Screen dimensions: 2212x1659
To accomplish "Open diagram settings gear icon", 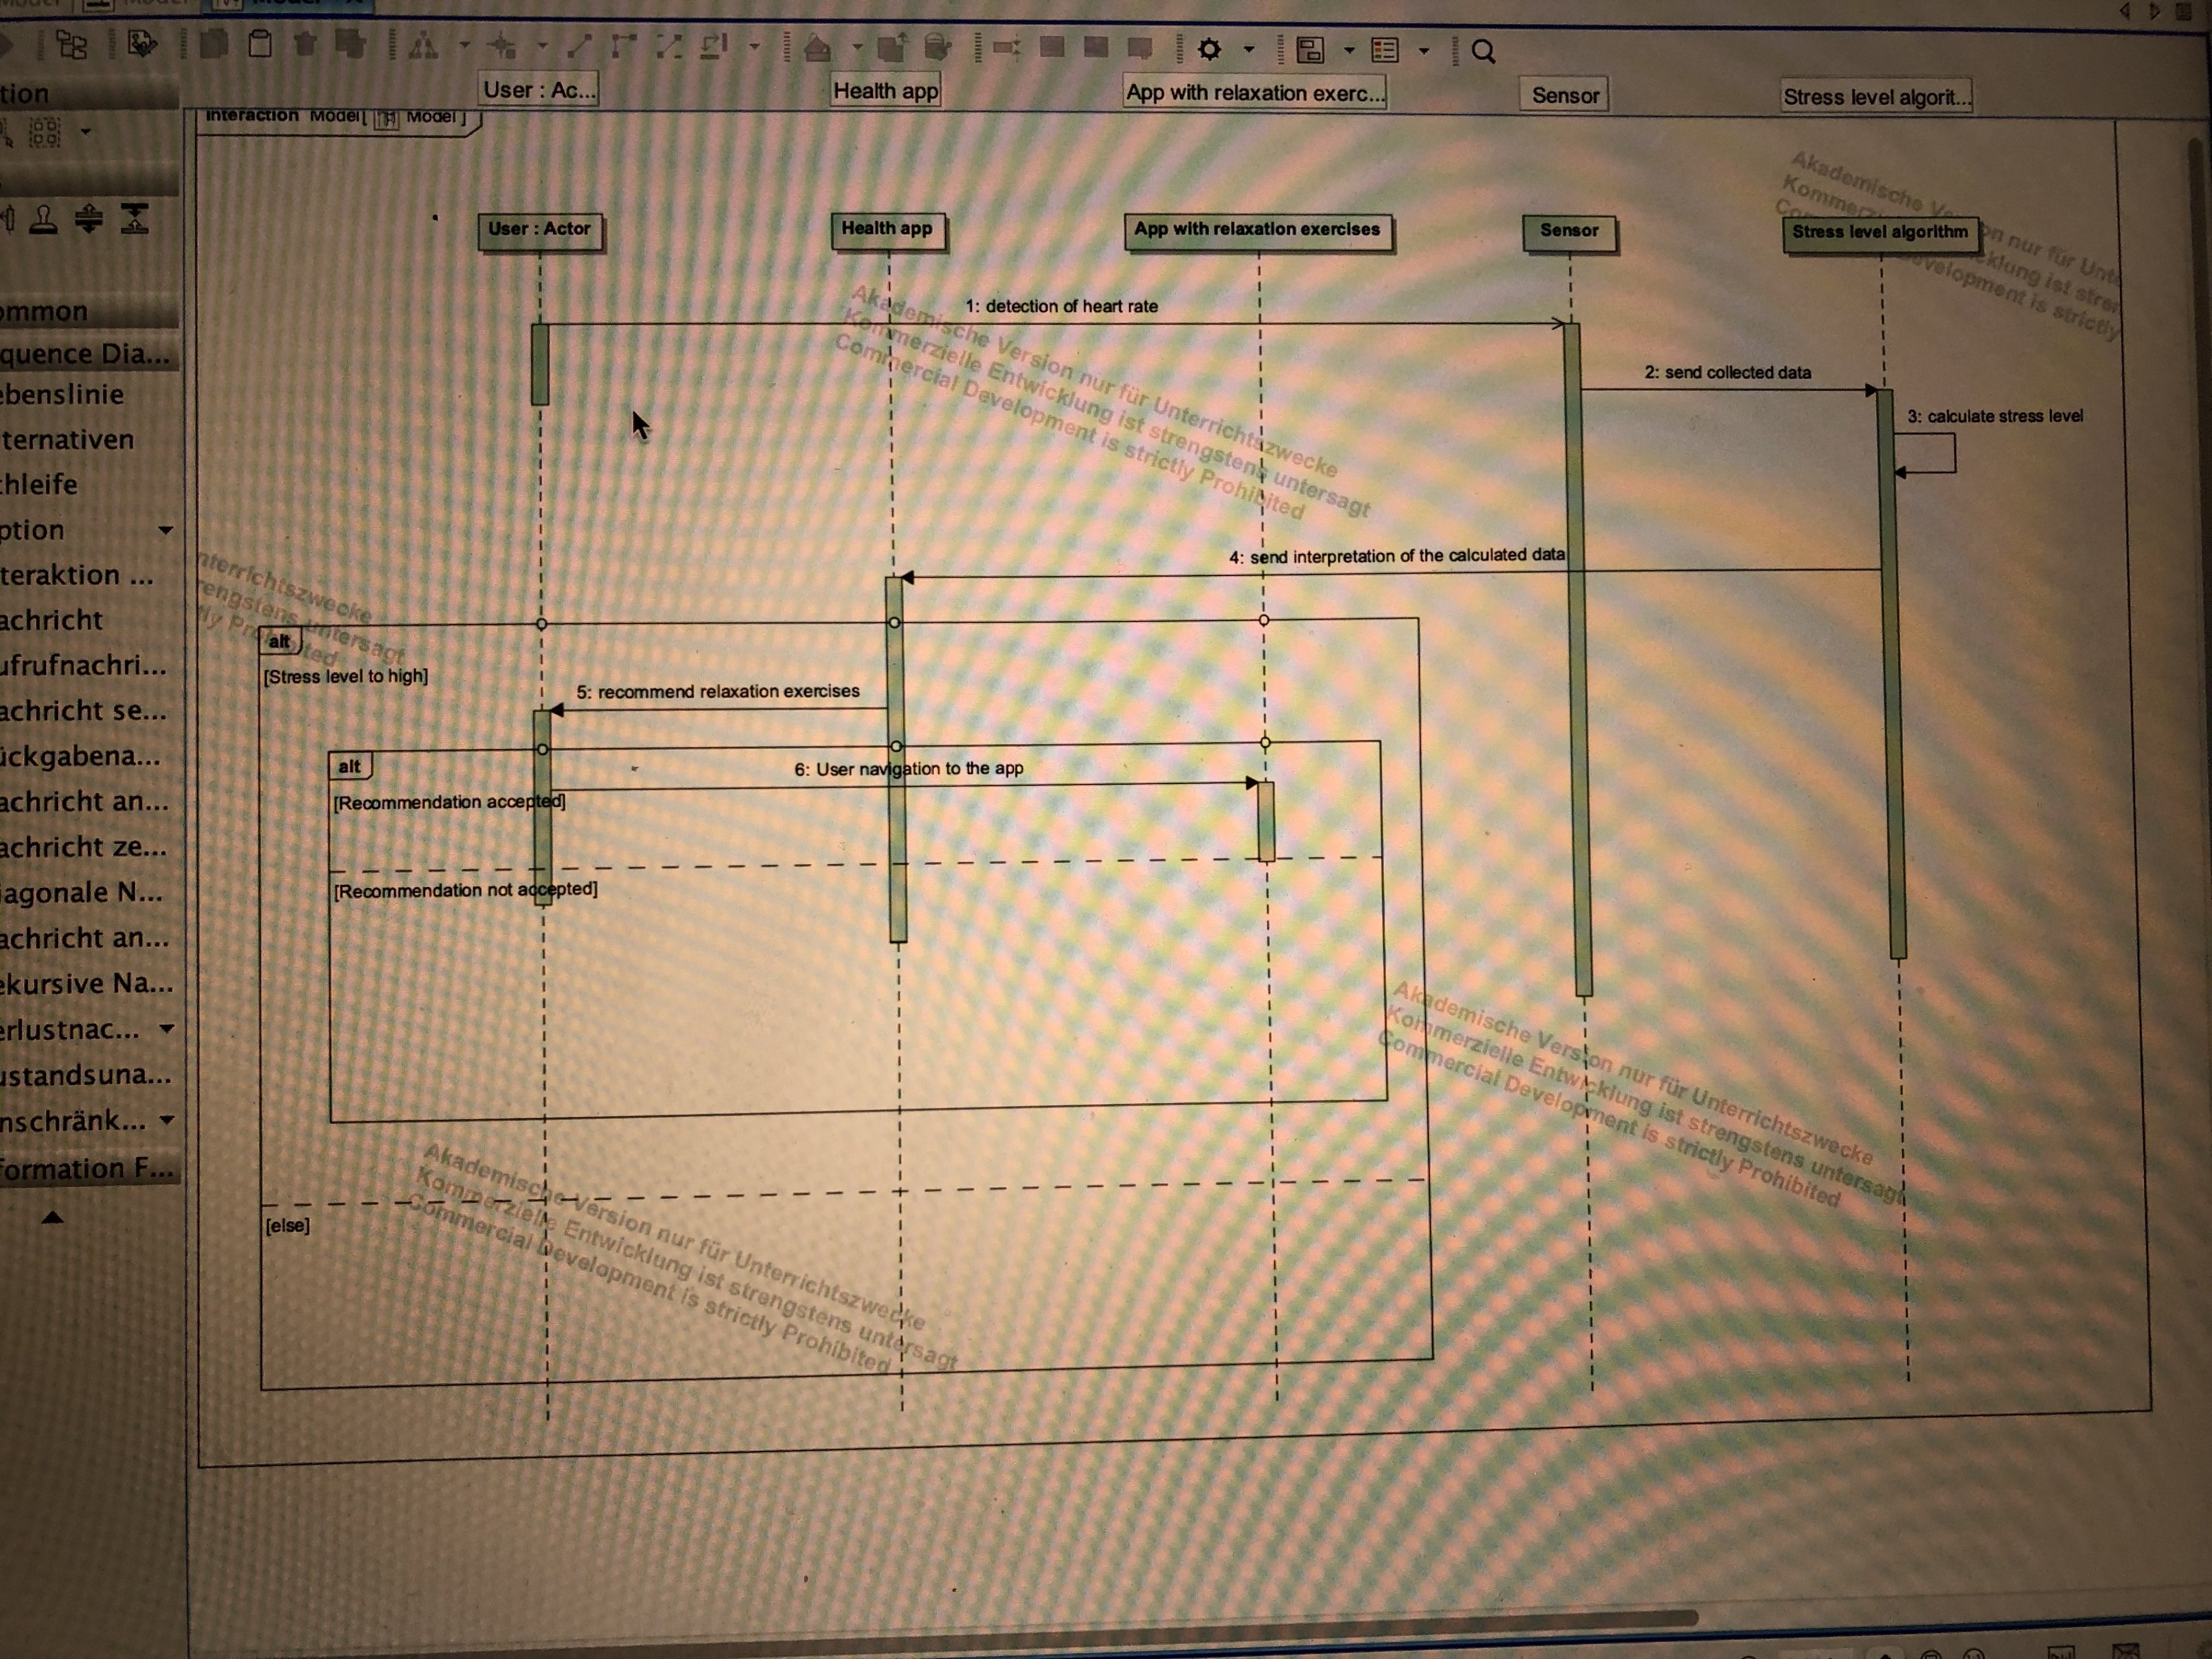I will pos(1210,49).
